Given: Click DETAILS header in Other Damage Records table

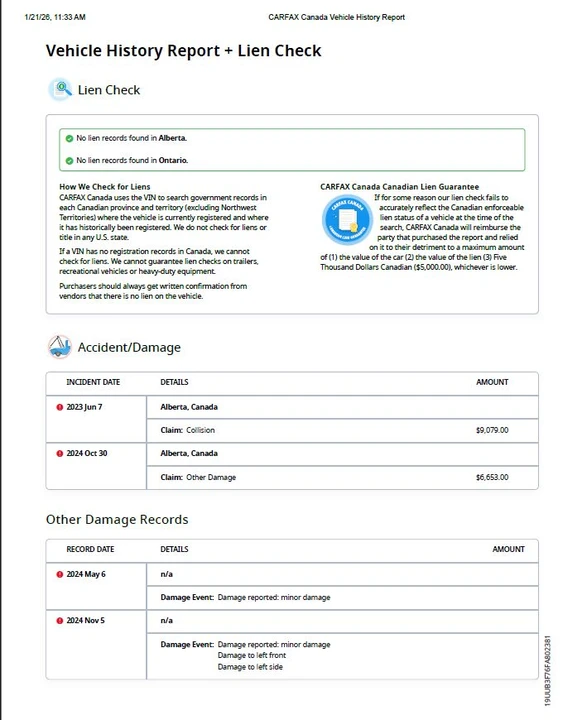Looking at the screenshot, I should [175, 549].
